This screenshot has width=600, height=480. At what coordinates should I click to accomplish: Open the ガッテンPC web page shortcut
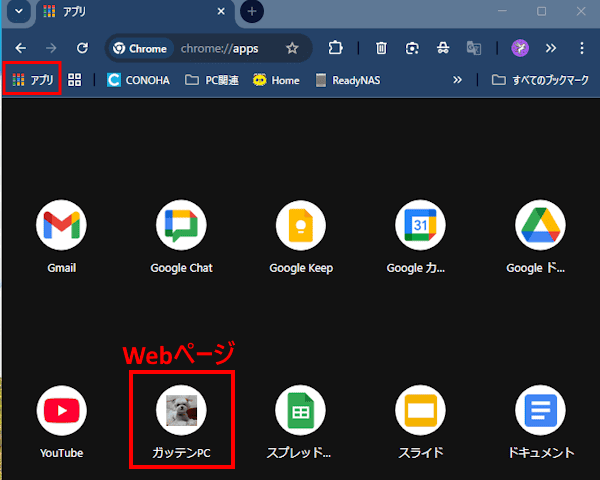(x=181, y=410)
